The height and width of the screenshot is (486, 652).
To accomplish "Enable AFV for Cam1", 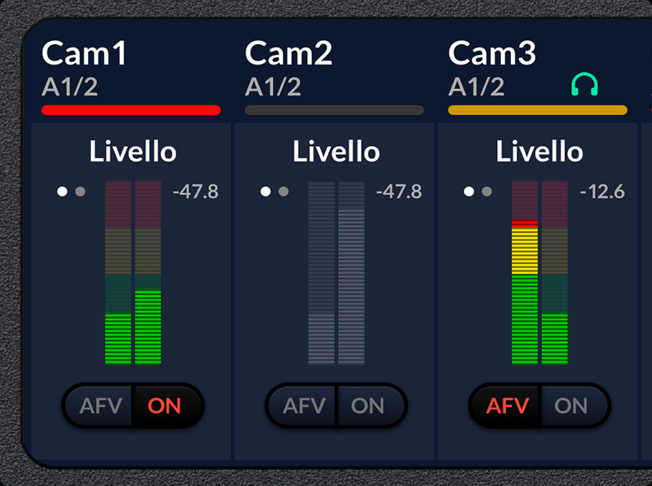I will [99, 406].
